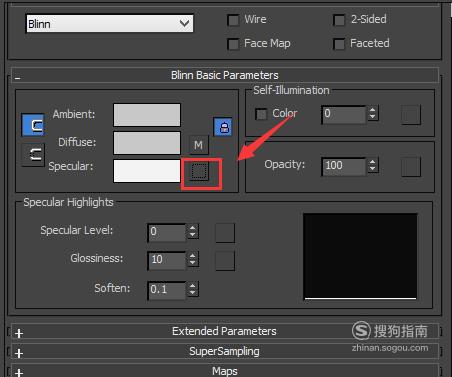Expand the SuperSampling rollout
Viewport: 452px width, 377px height.
coord(224,351)
